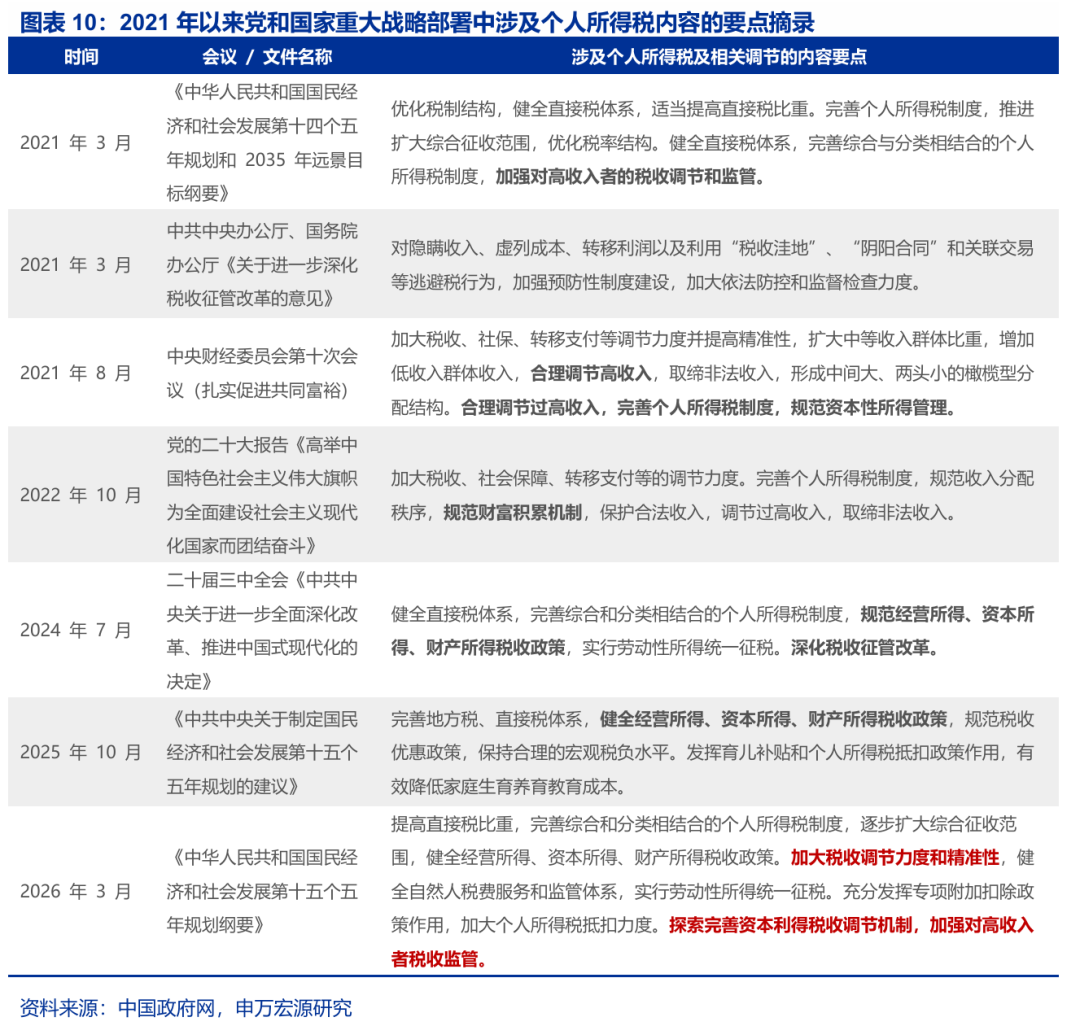The image size is (1080, 1026).
Task: Click red text 探索完善资本利得税收调节机制
Action: click(x=790, y=925)
